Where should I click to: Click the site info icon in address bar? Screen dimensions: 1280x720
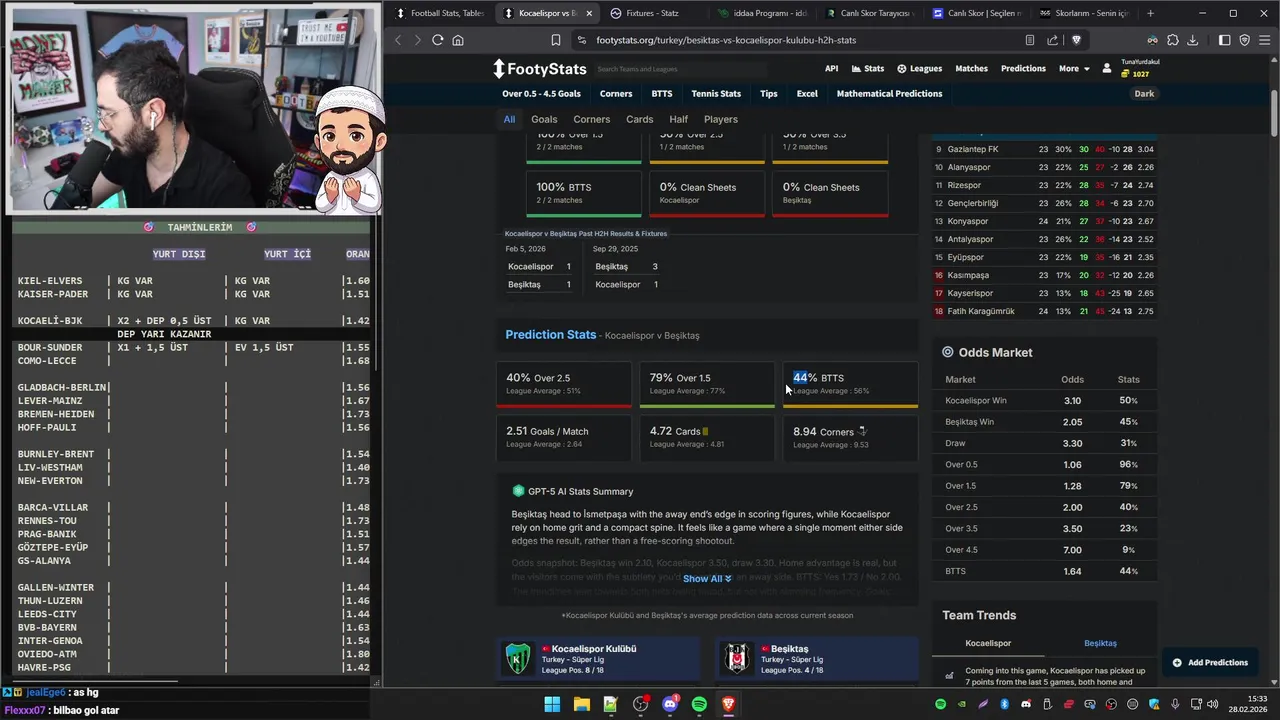coord(582,40)
